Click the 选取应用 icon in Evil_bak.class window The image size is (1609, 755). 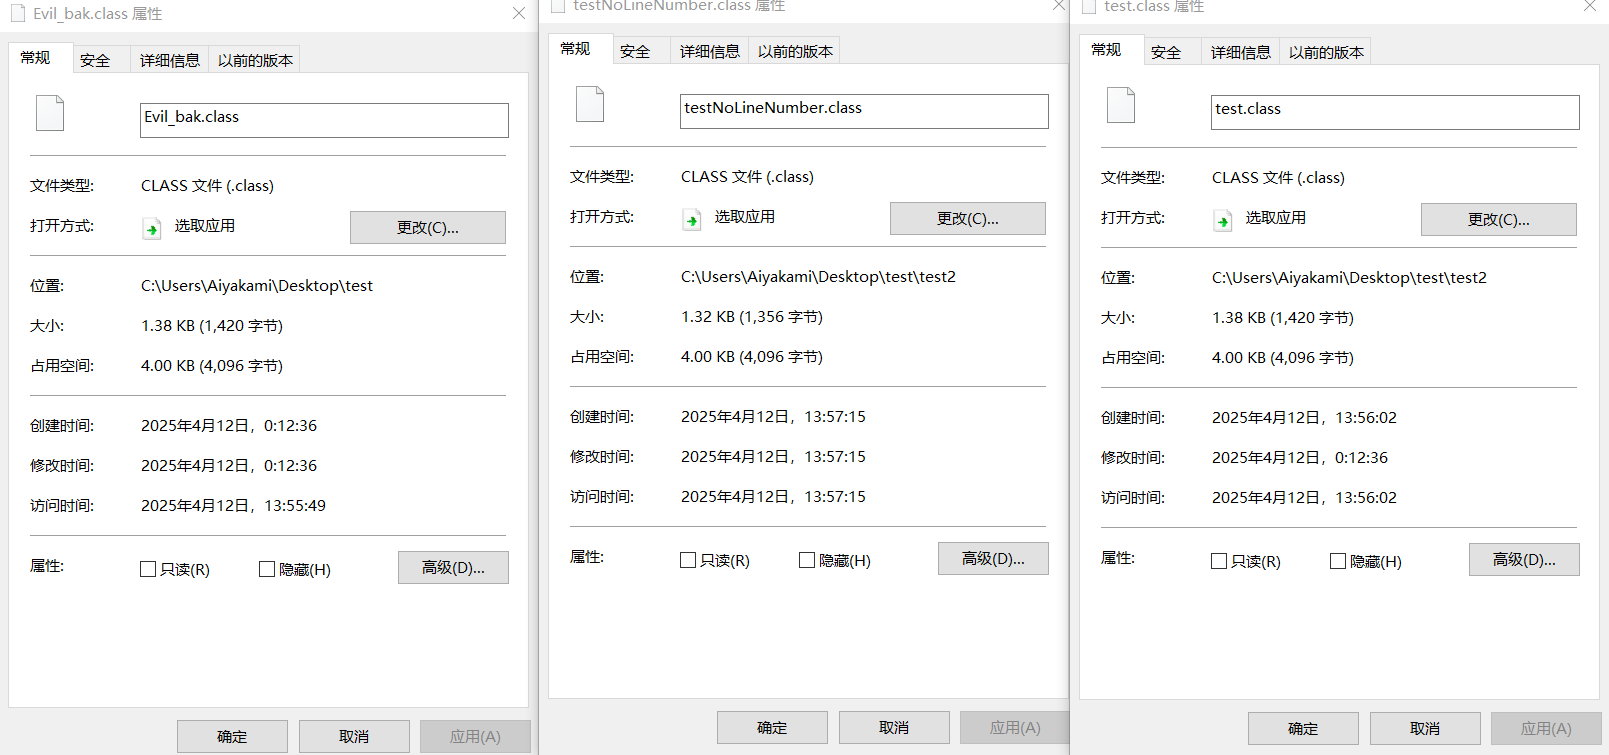coord(152,228)
